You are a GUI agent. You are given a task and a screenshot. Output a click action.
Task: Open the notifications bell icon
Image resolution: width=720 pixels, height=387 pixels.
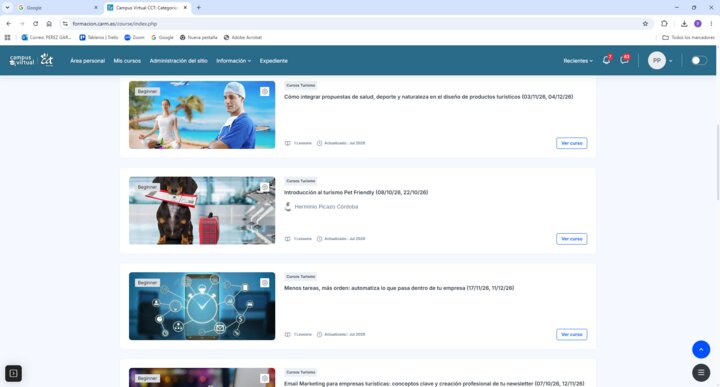tap(606, 60)
